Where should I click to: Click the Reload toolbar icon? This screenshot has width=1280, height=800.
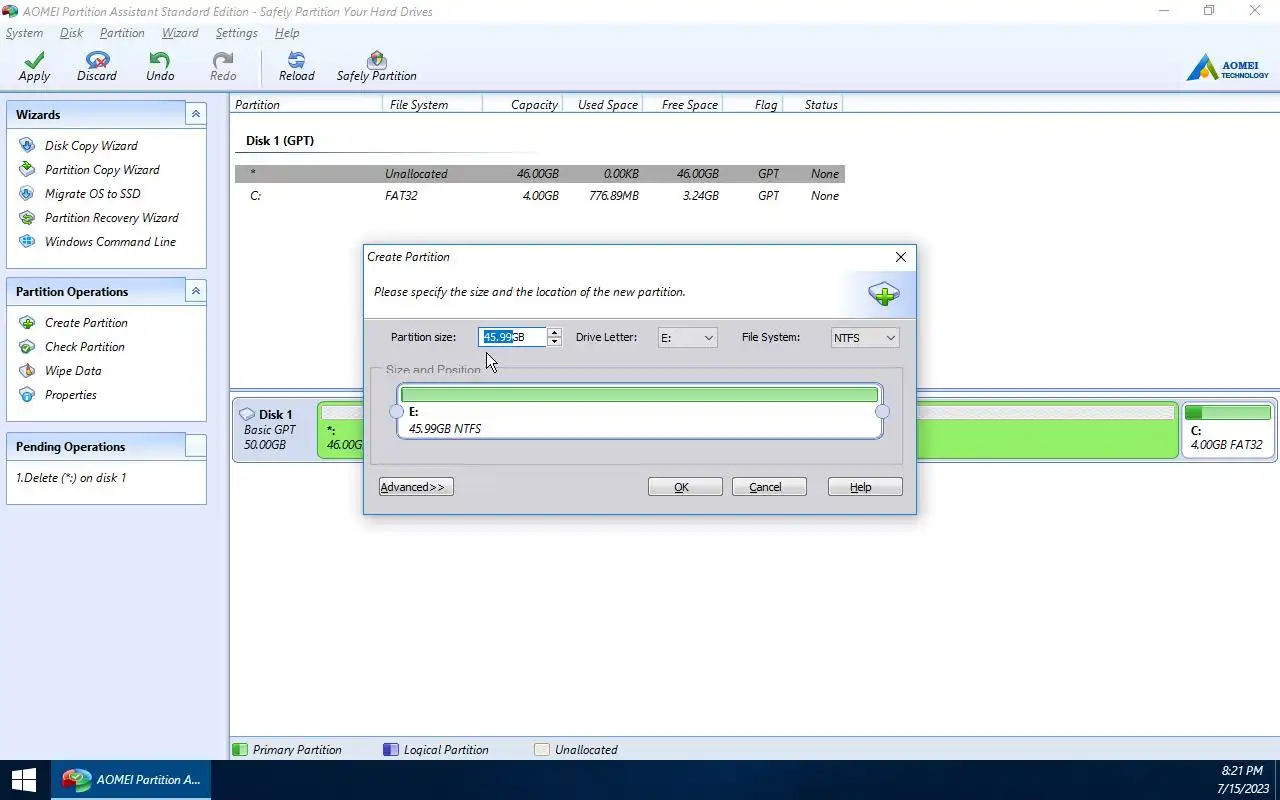[x=296, y=60]
